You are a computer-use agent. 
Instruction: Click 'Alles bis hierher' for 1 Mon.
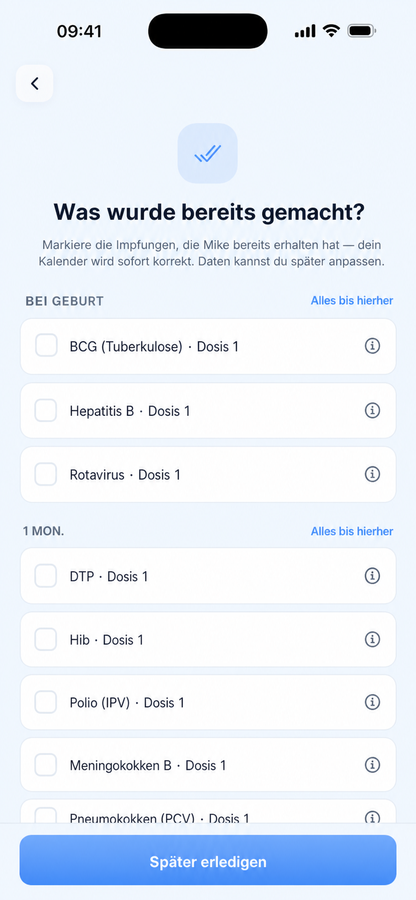[352, 532]
